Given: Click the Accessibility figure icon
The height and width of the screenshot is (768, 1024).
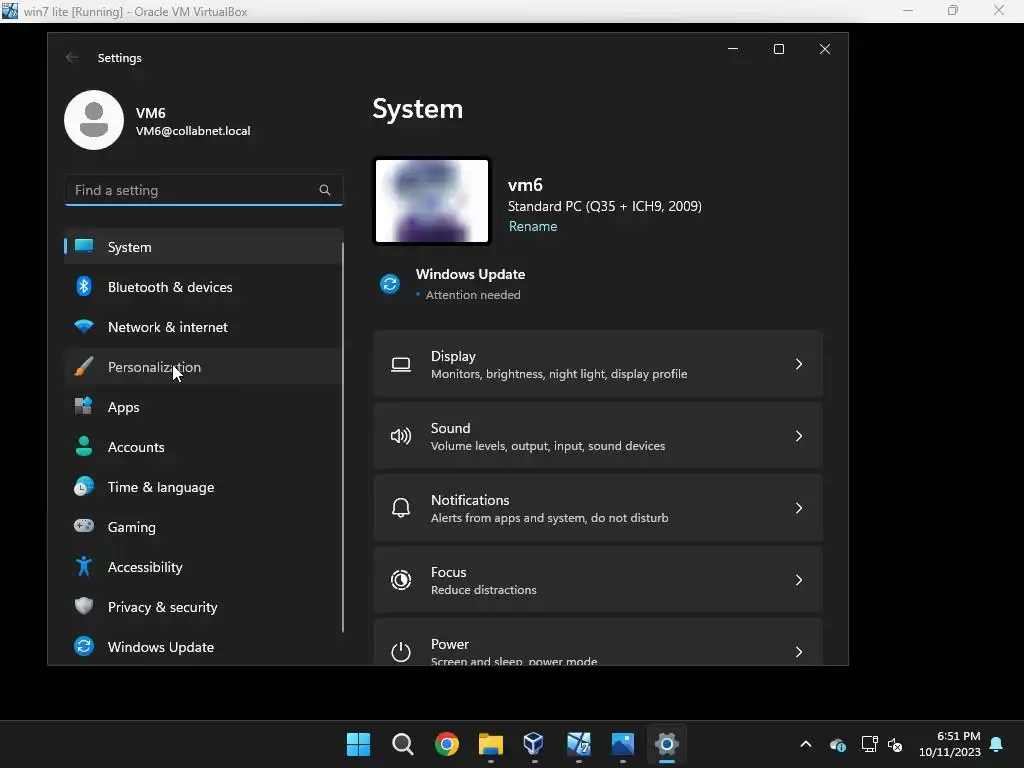Looking at the screenshot, I should [84, 566].
